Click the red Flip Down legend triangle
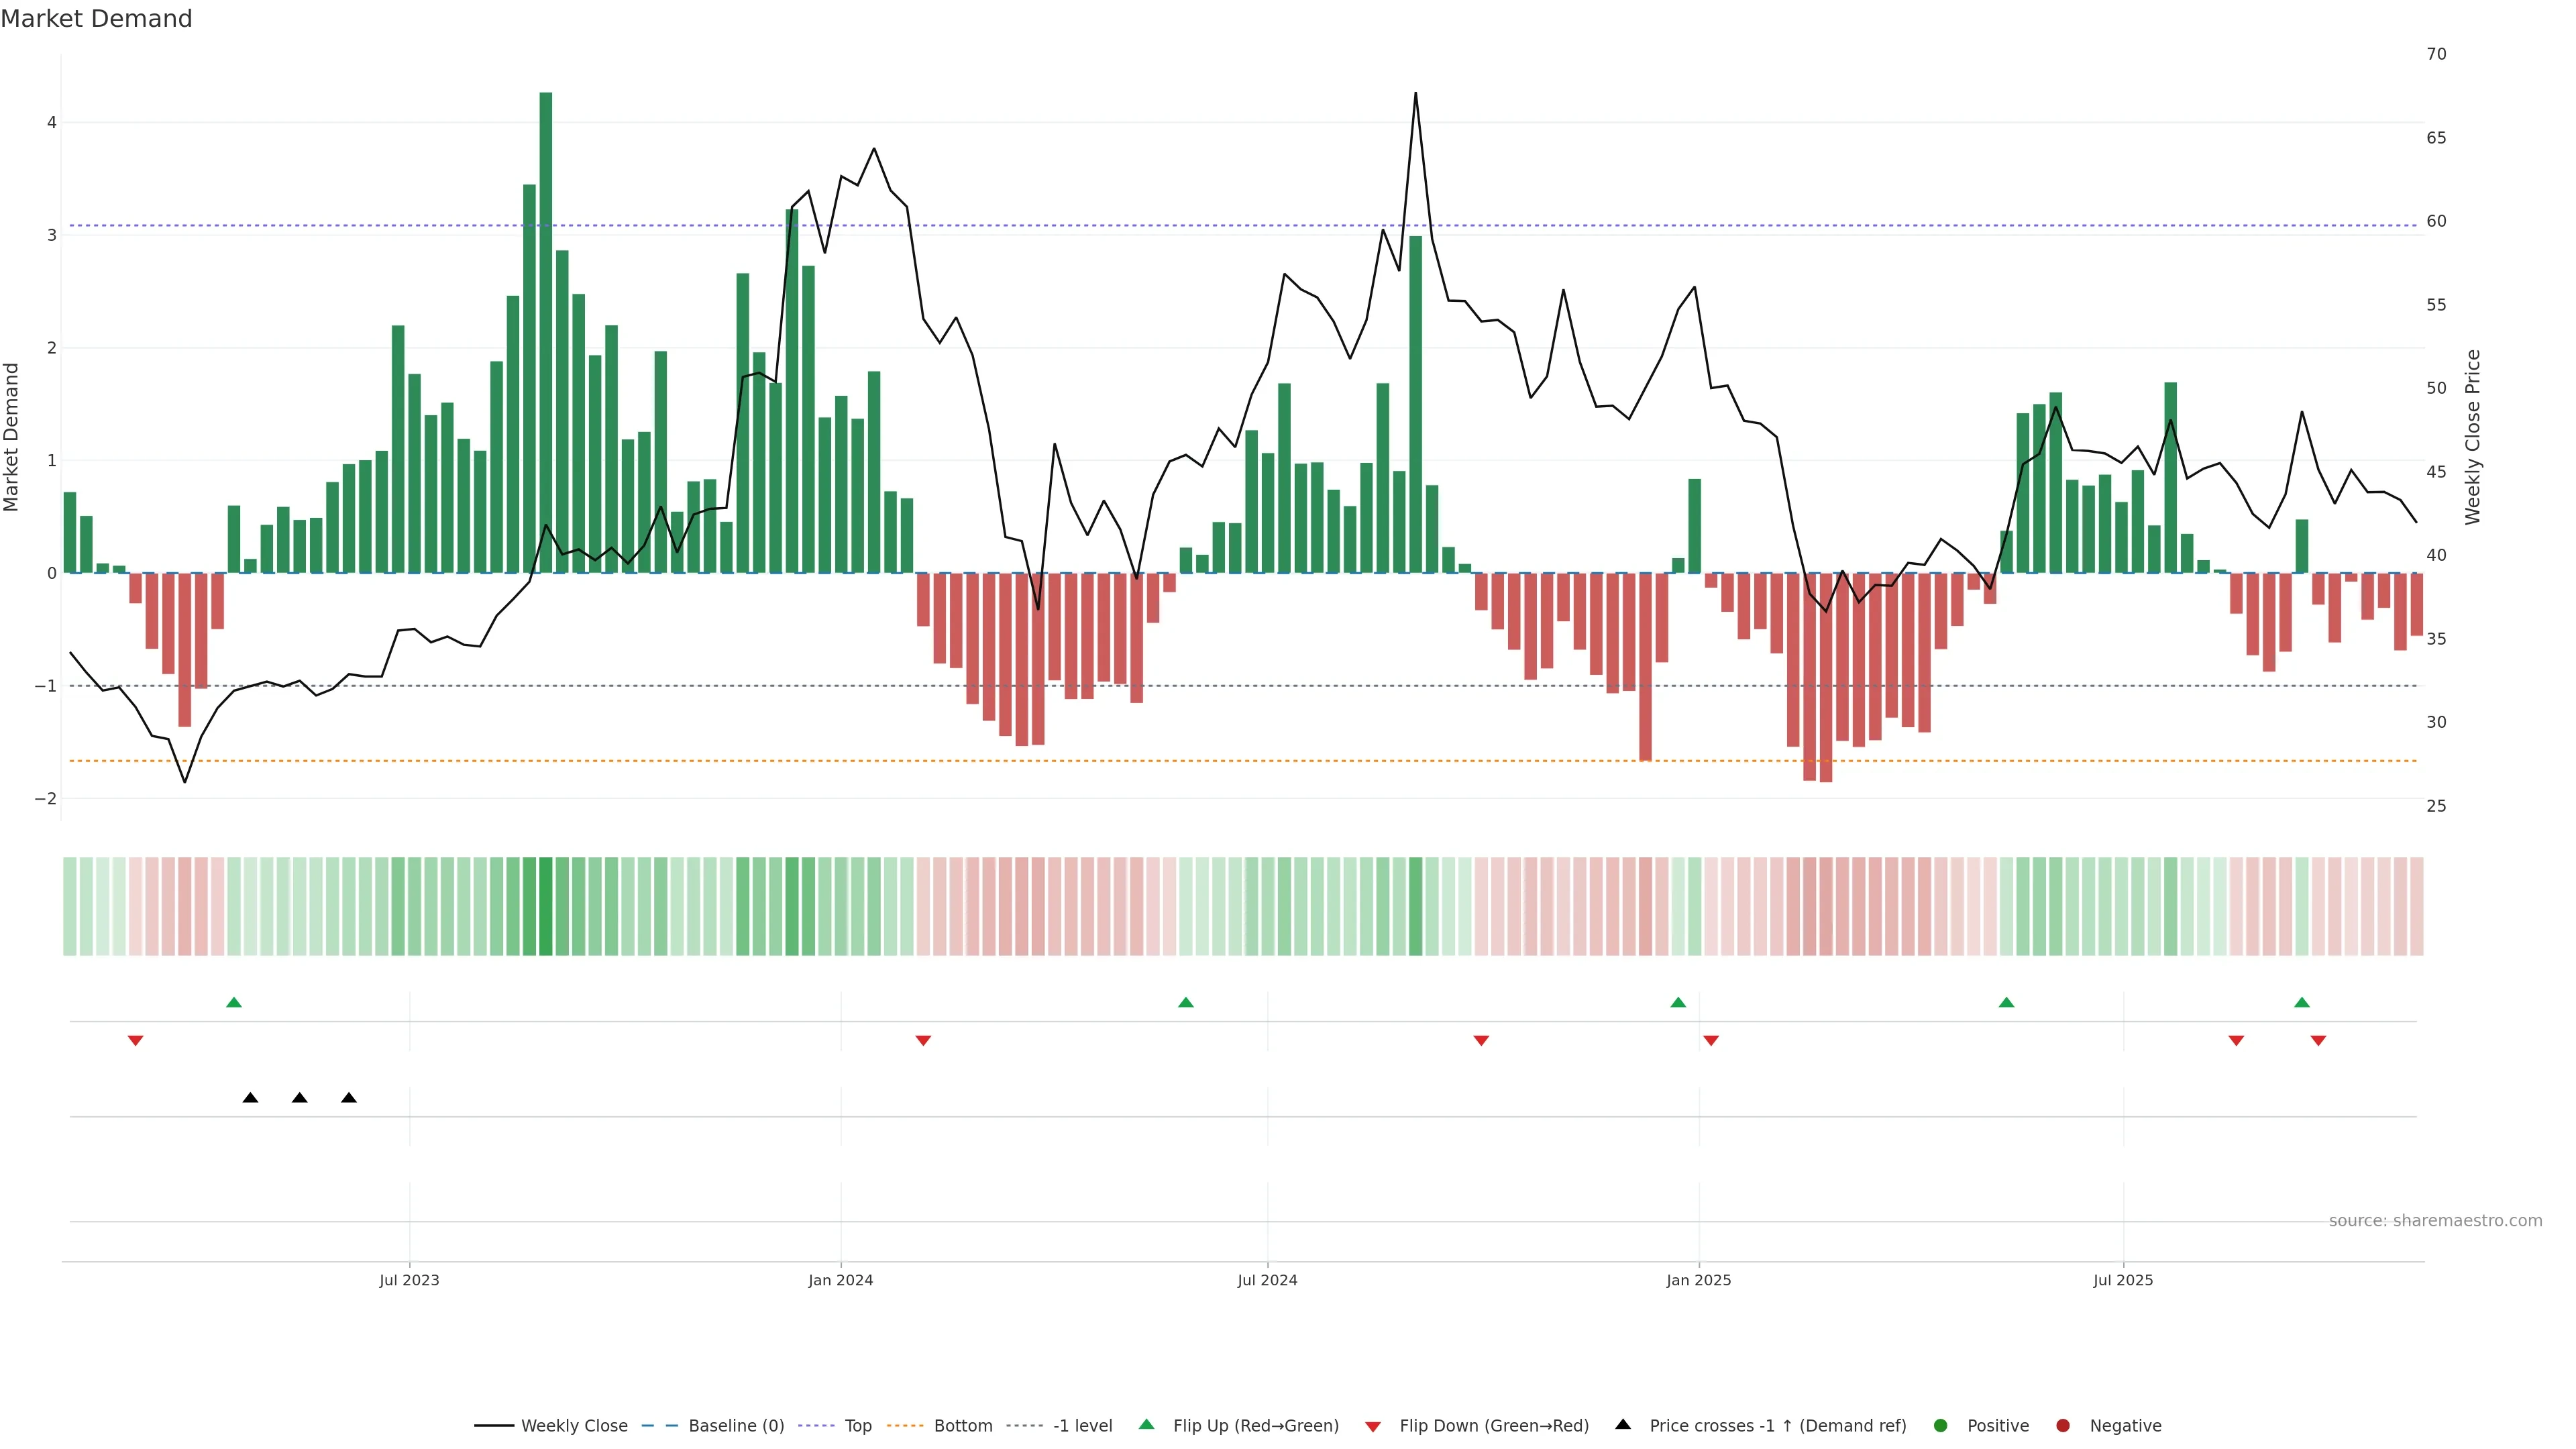Viewport: 2576px width, 1449px height. click(x=1373, y=1427)
